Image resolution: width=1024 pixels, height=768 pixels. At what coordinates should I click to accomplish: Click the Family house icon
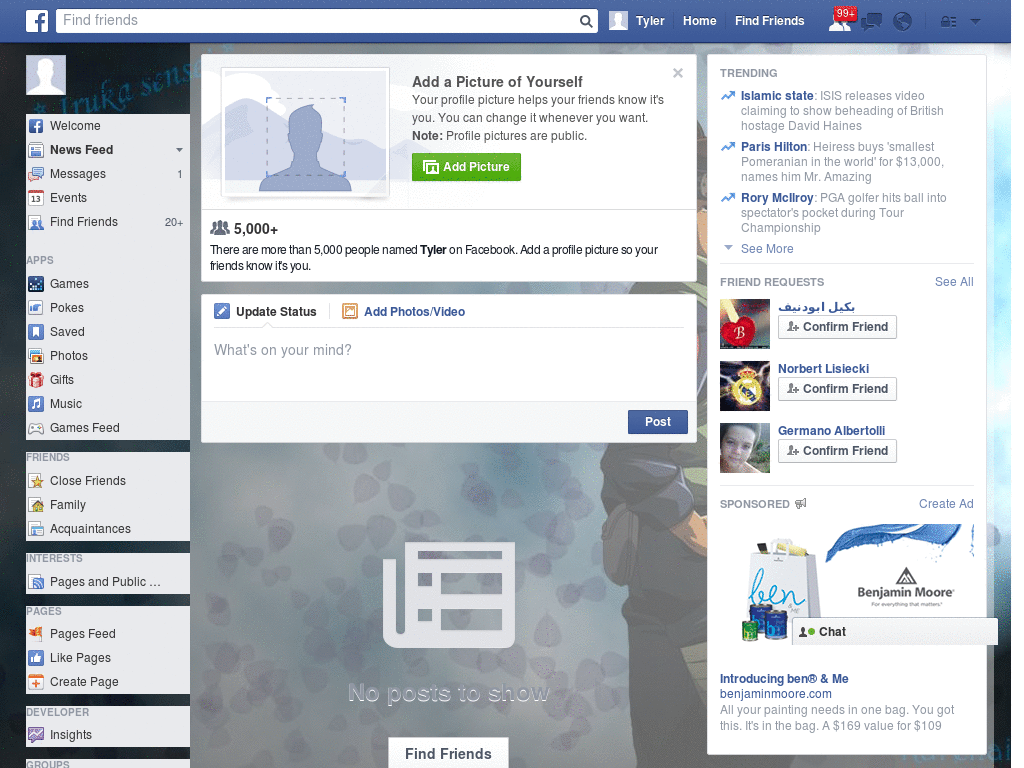click(x=36, y=505)
